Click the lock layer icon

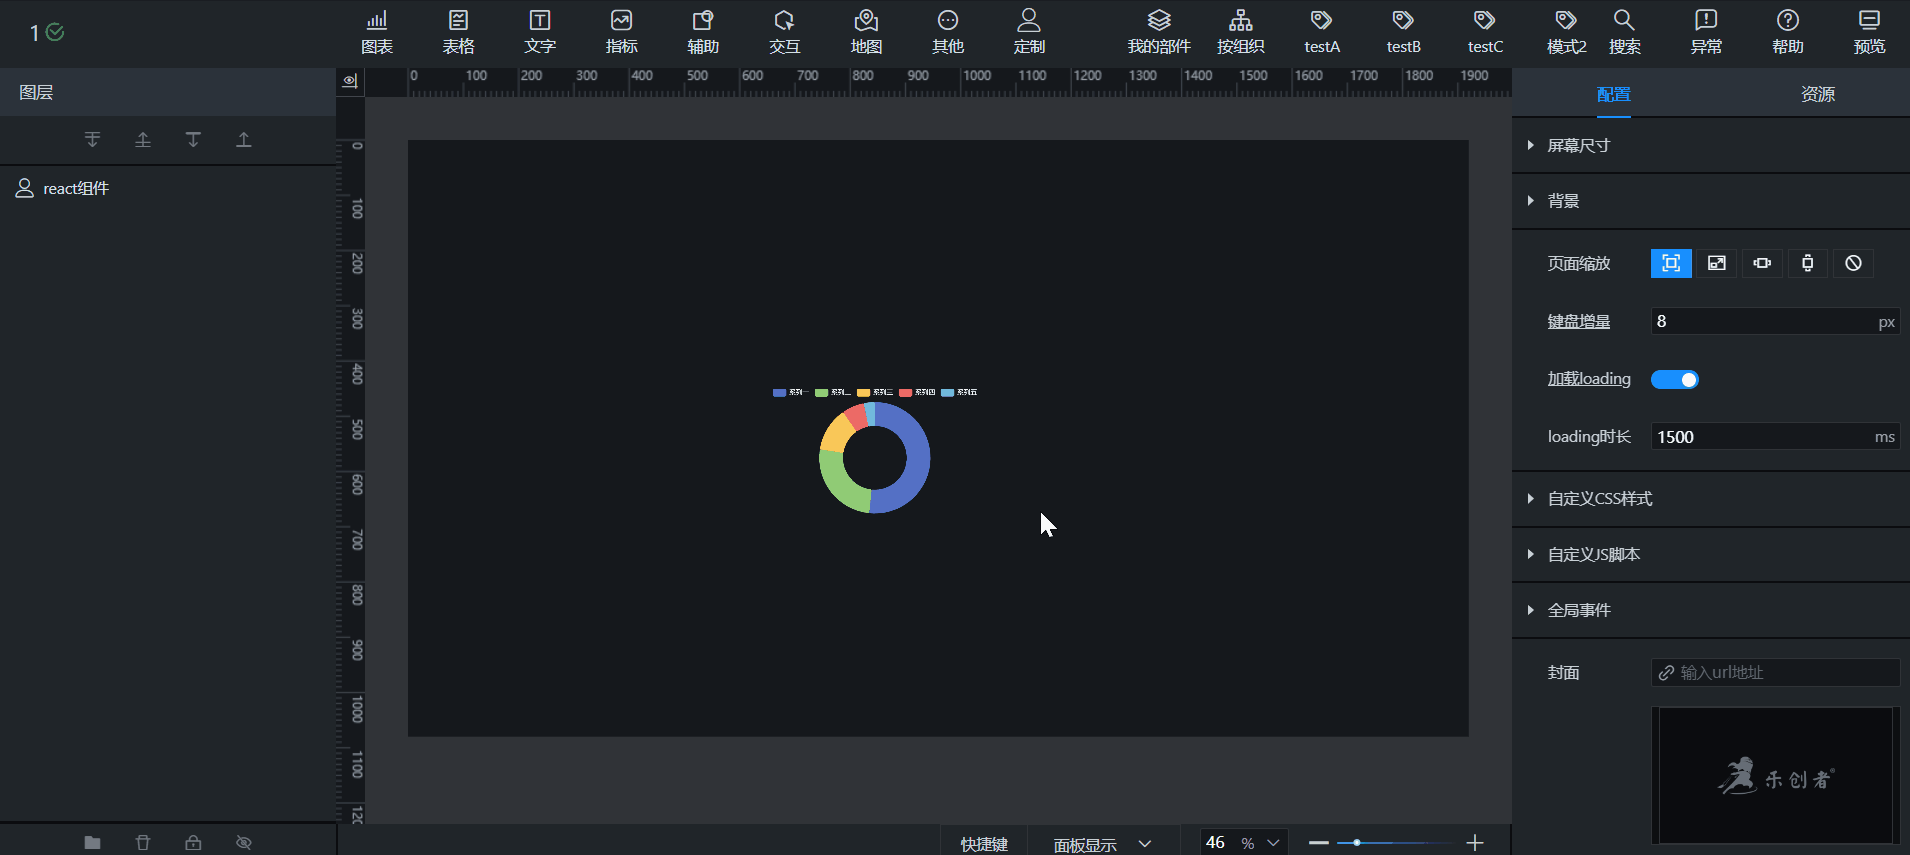tap(193, 842)
